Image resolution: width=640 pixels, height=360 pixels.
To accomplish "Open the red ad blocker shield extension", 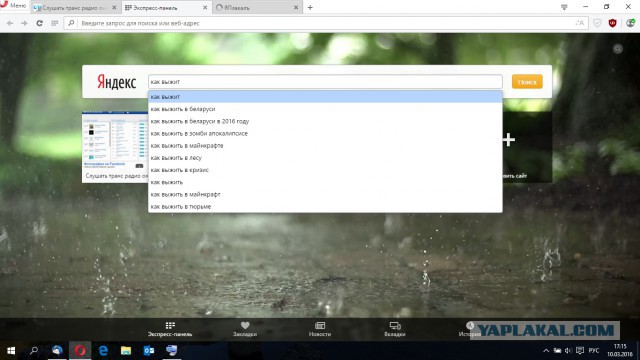I will (612, 23).
